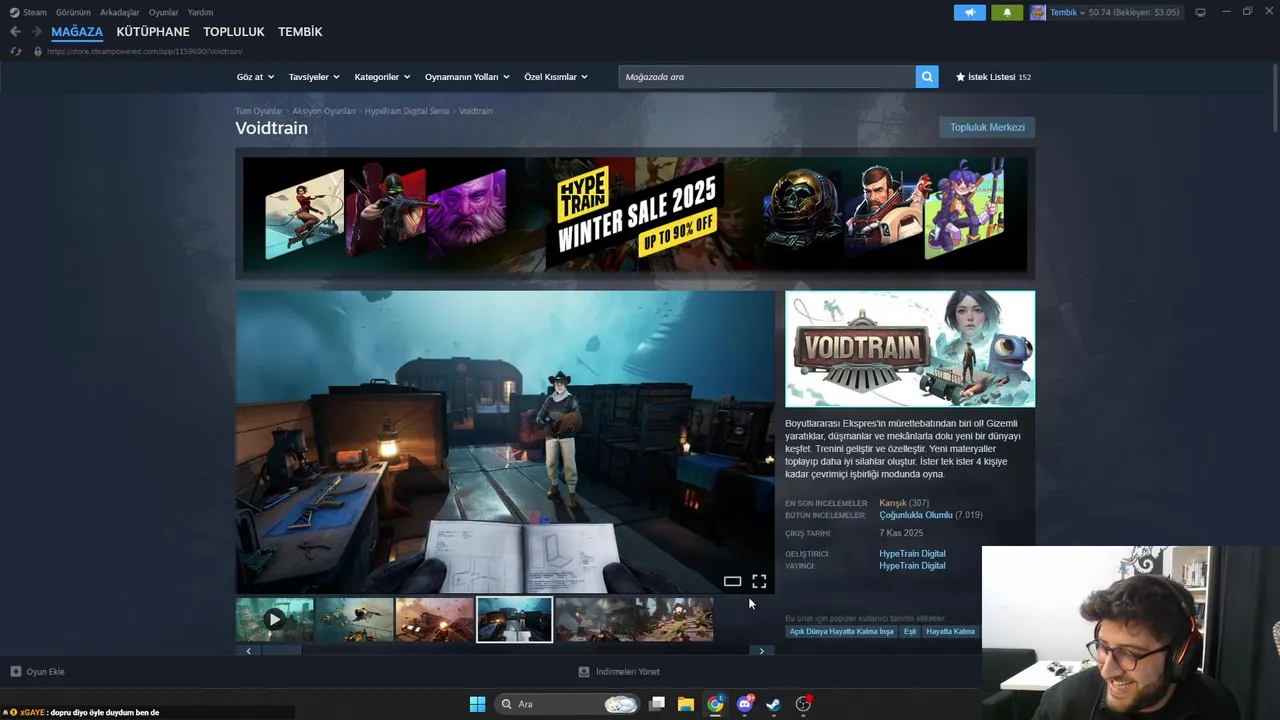Image resolution: width=1280 pixels, height=720 pixels.
Task: Click the İndirmeleri Yönet label
Action: (628, 672)
